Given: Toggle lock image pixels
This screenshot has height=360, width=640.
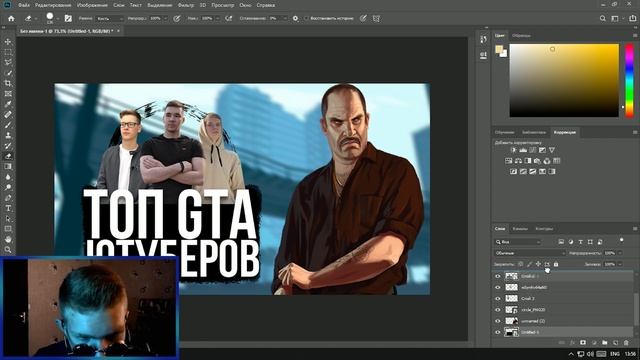Looking at the screenshot, I should (529, 264).
